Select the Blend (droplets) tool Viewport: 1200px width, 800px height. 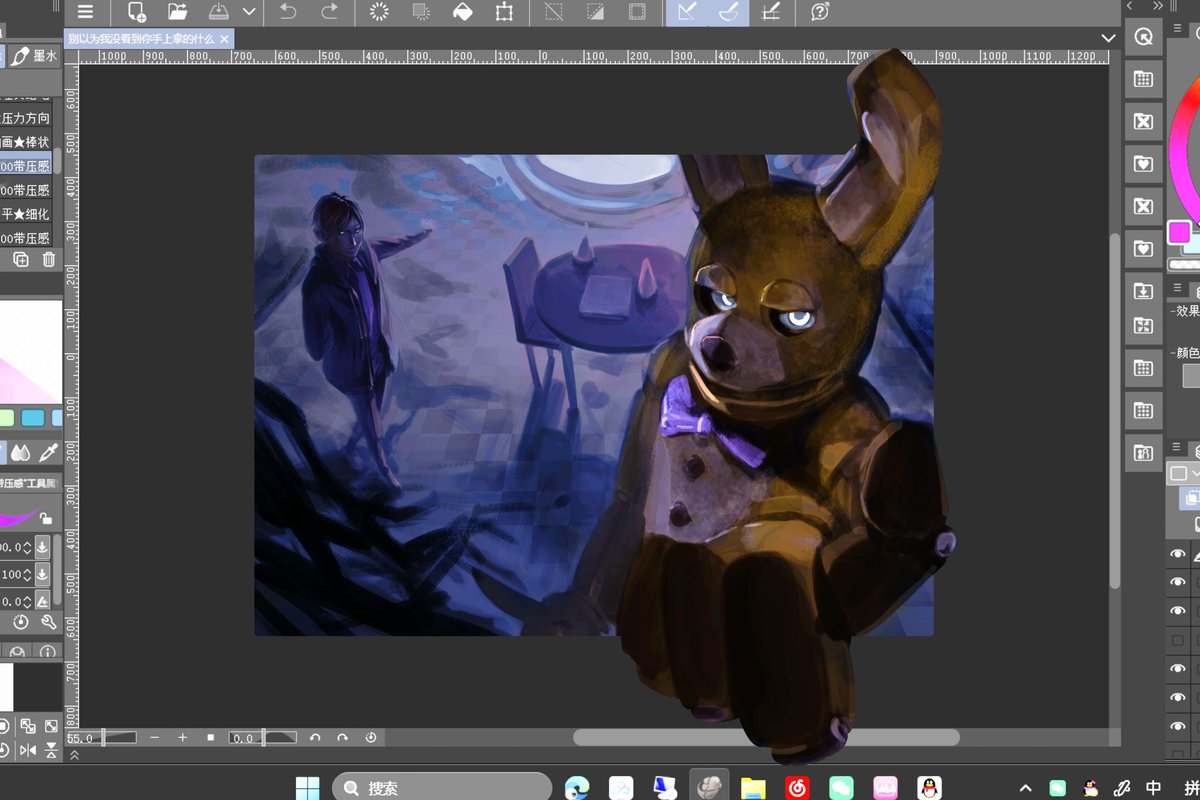click(20, 453)
